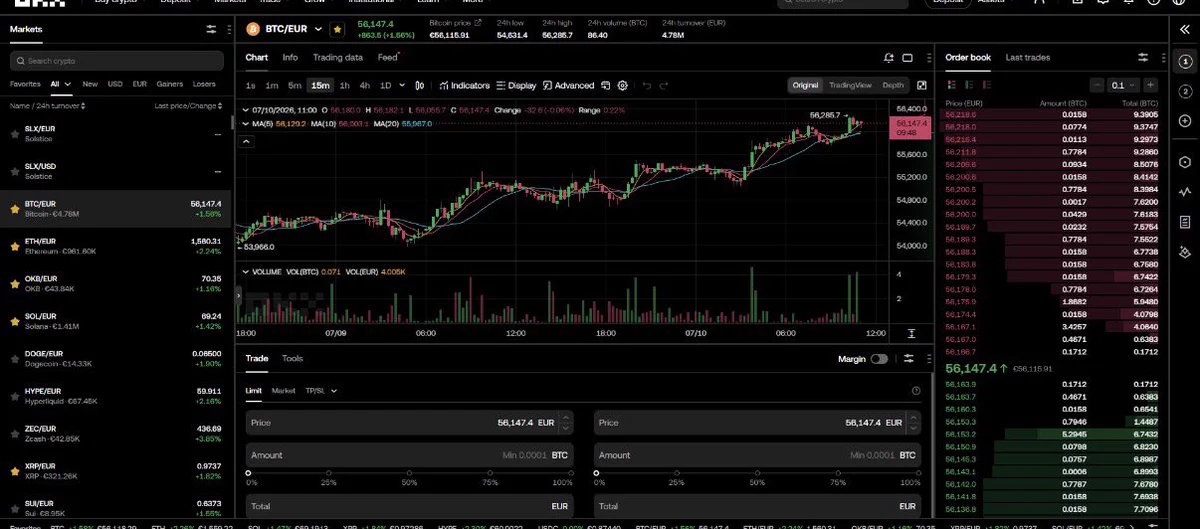Click the chart layout icon beside Advanced
Screen dimensions: 1200x529
click(x=606, y=86)
